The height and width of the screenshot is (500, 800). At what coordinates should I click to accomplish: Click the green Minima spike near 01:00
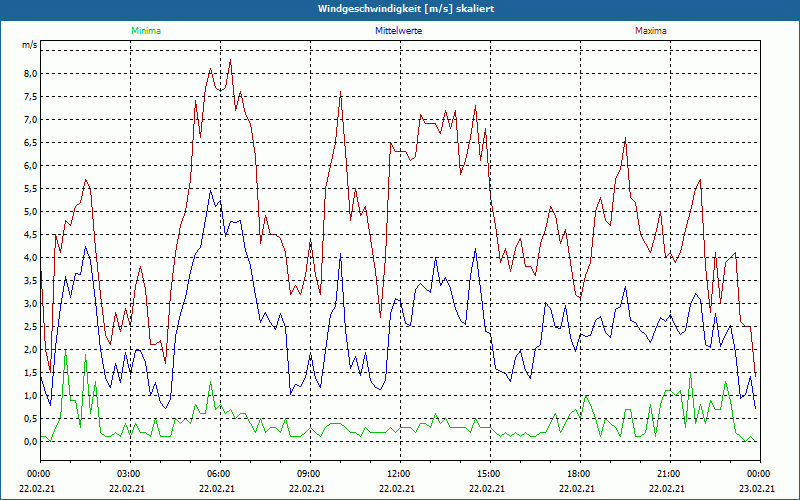click(65, 351)
